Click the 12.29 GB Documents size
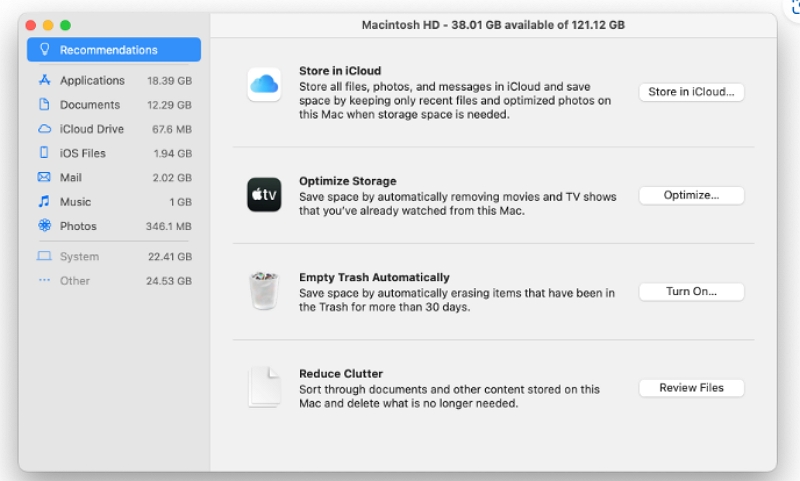 pyautogui.click(x=169, y=105)
